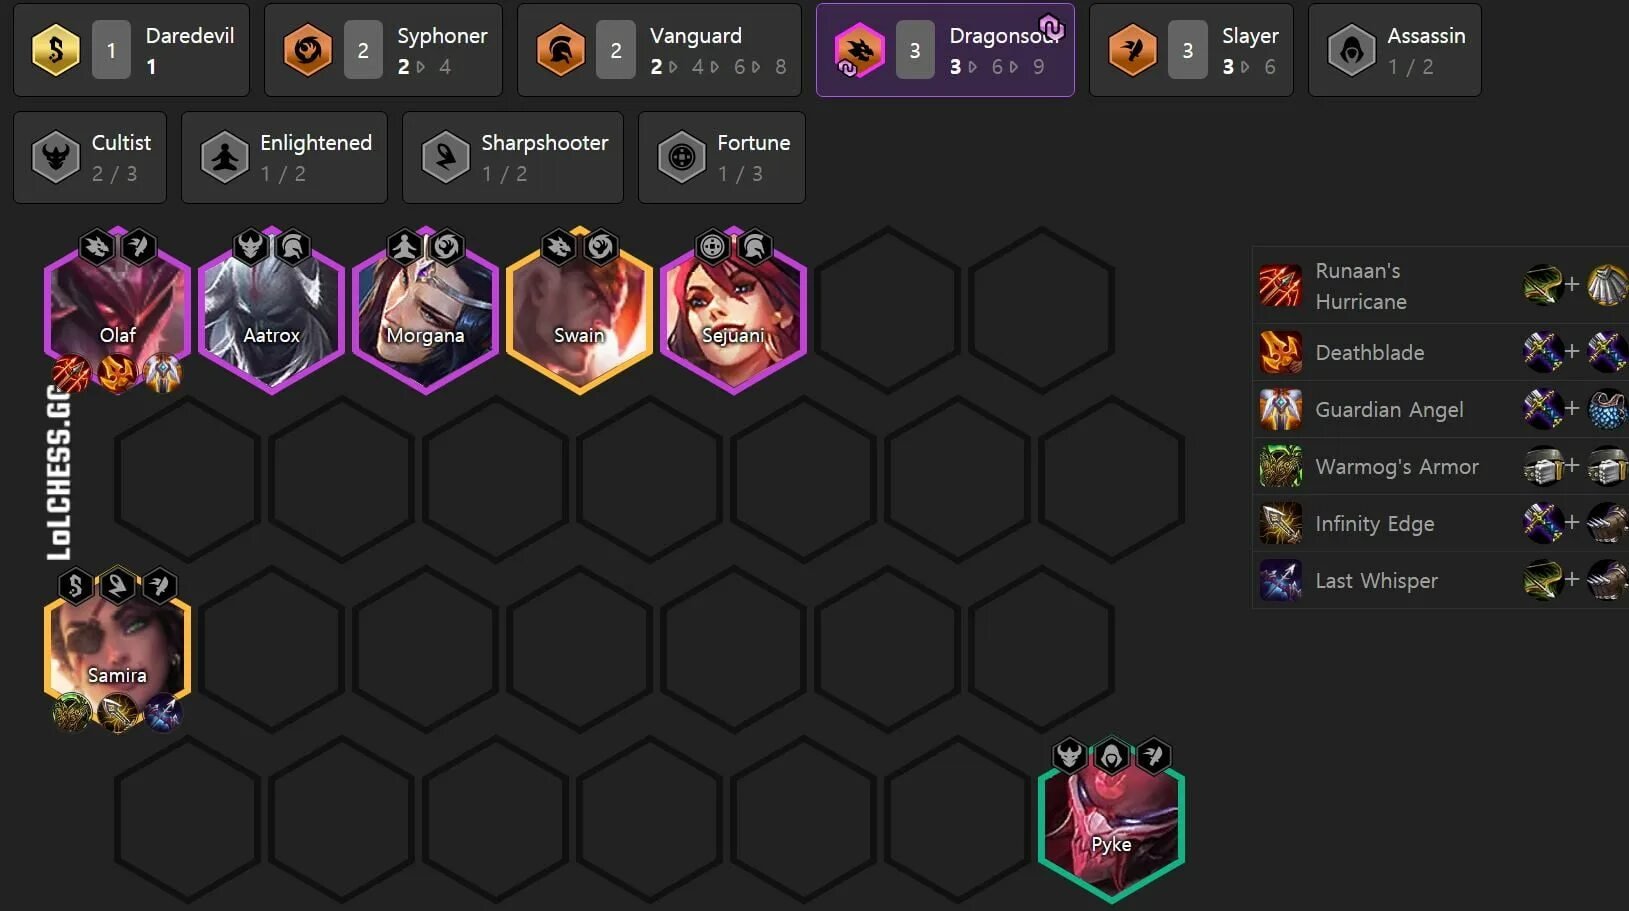The height and width of the screenshot is (911, 1629).
Task: Open the Runaan's Hurricane item entry
Action: pos(1440,286)
